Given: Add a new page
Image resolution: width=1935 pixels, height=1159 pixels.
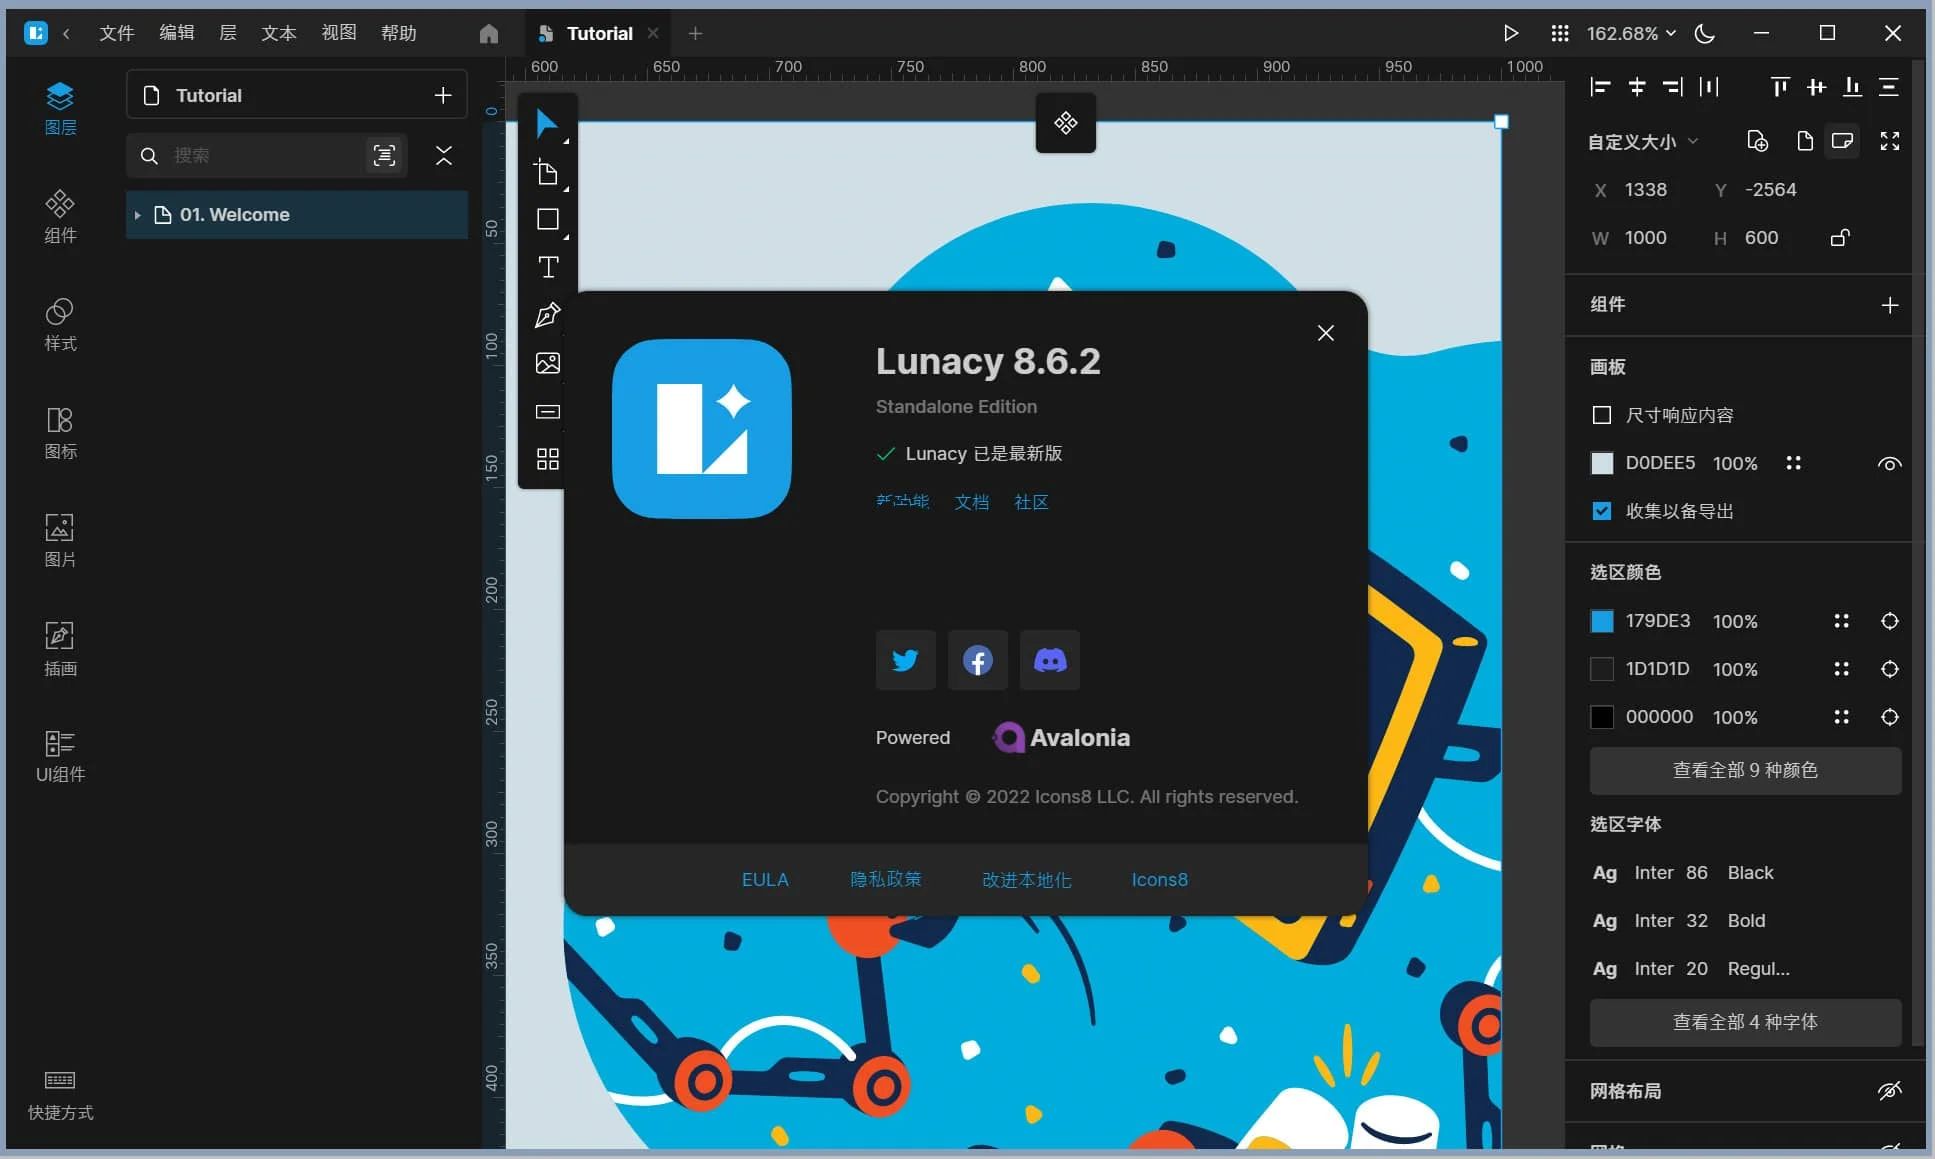Looking at the screenshot, I should click(x=442, y=95).
